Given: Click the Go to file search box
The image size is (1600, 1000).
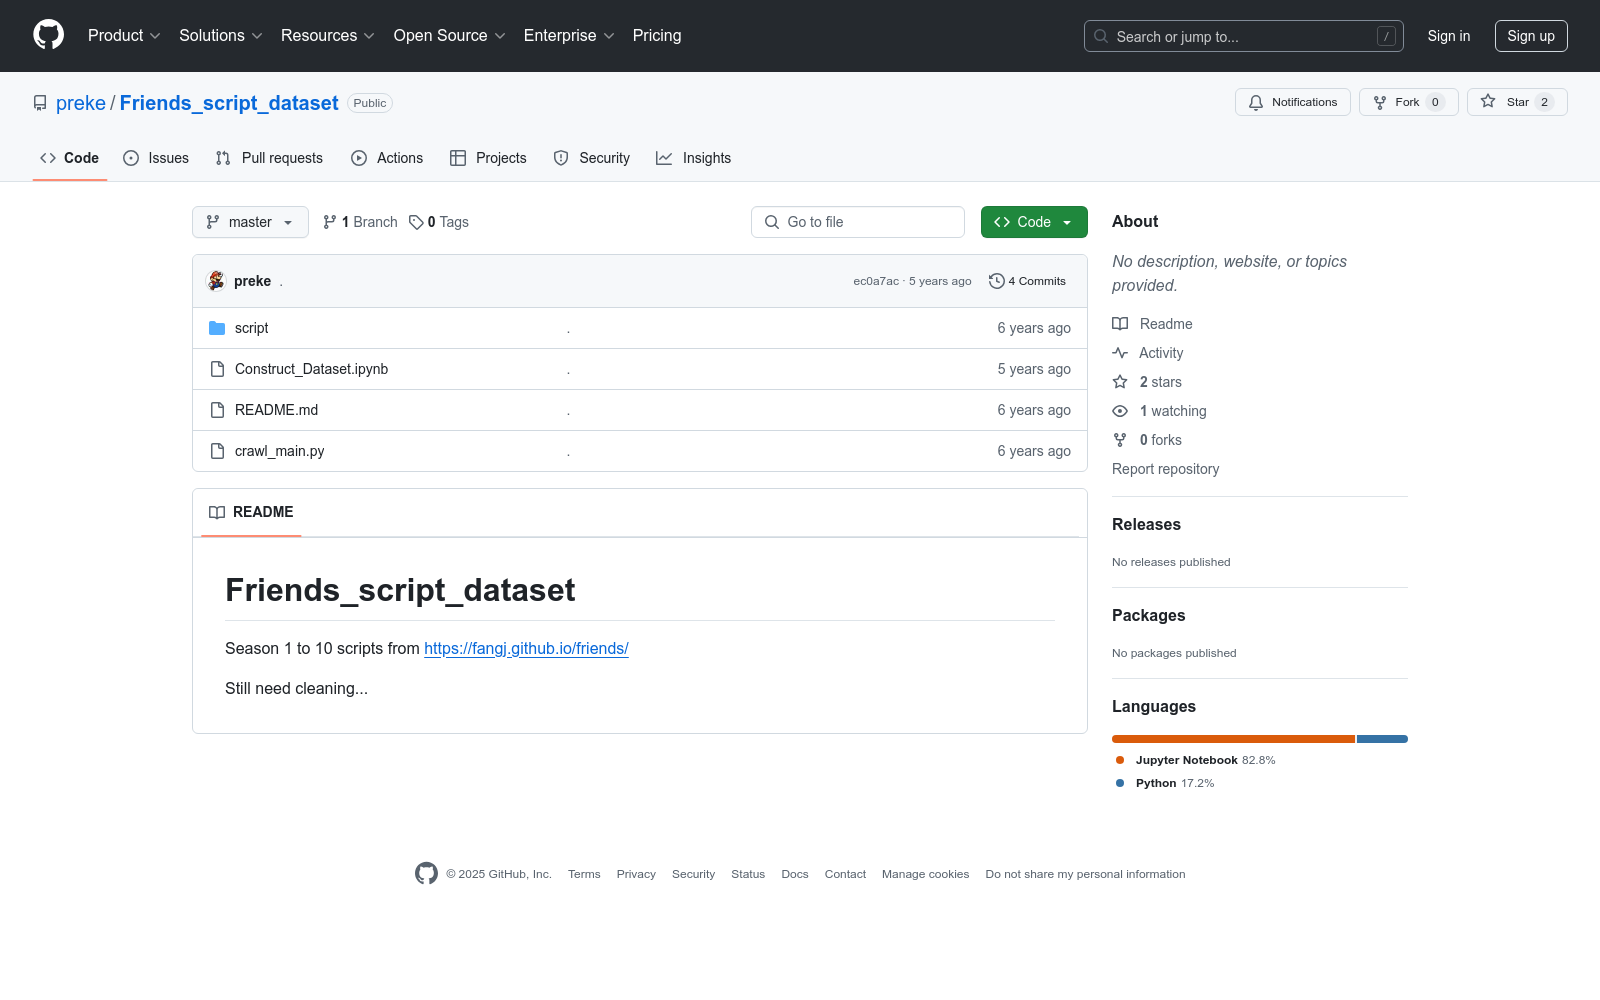Looking at the screenshot, I should [858, 222].
